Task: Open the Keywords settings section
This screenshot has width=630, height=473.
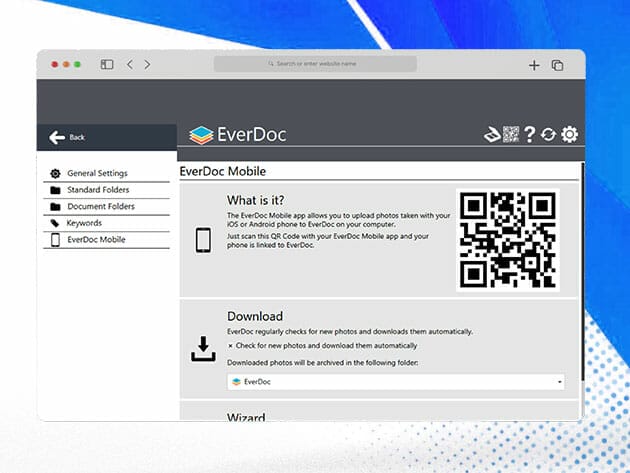Action: 84,223
